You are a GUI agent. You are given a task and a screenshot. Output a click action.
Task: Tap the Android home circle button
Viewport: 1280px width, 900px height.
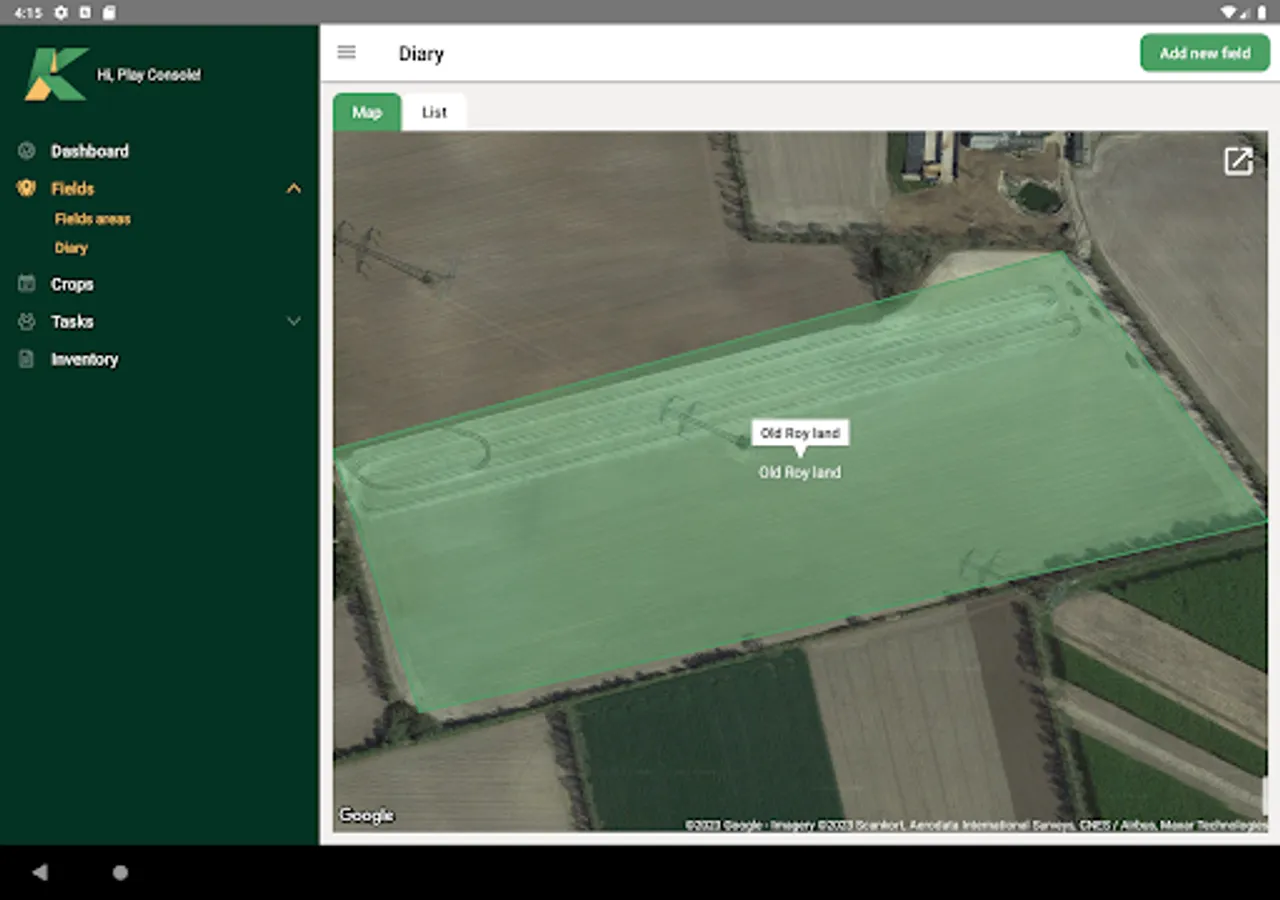coord(120,872)
